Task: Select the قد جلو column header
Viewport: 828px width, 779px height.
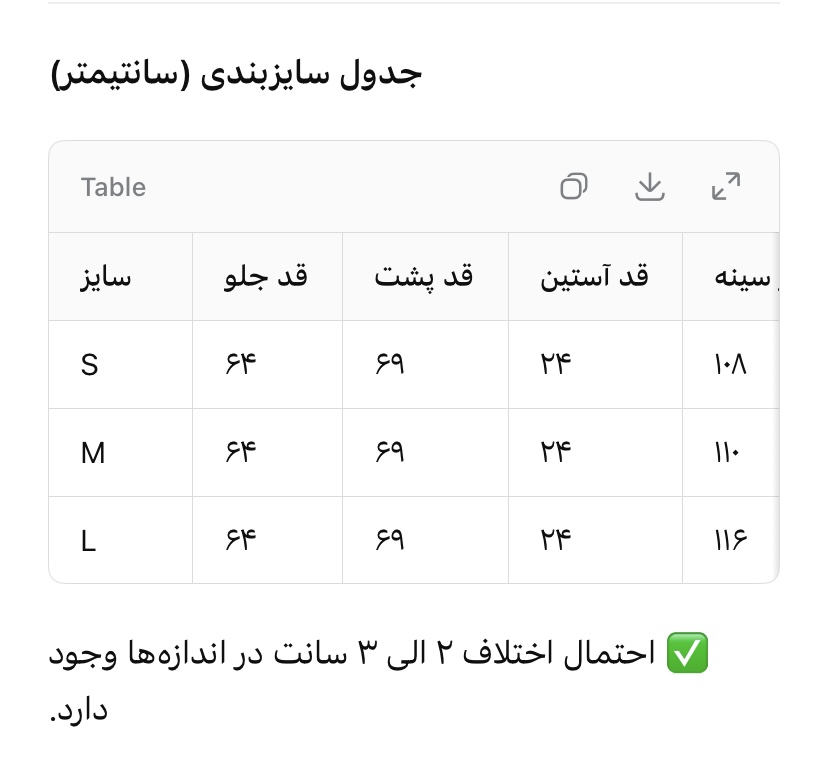Action: pyautogui.click(x=266, y=277)
